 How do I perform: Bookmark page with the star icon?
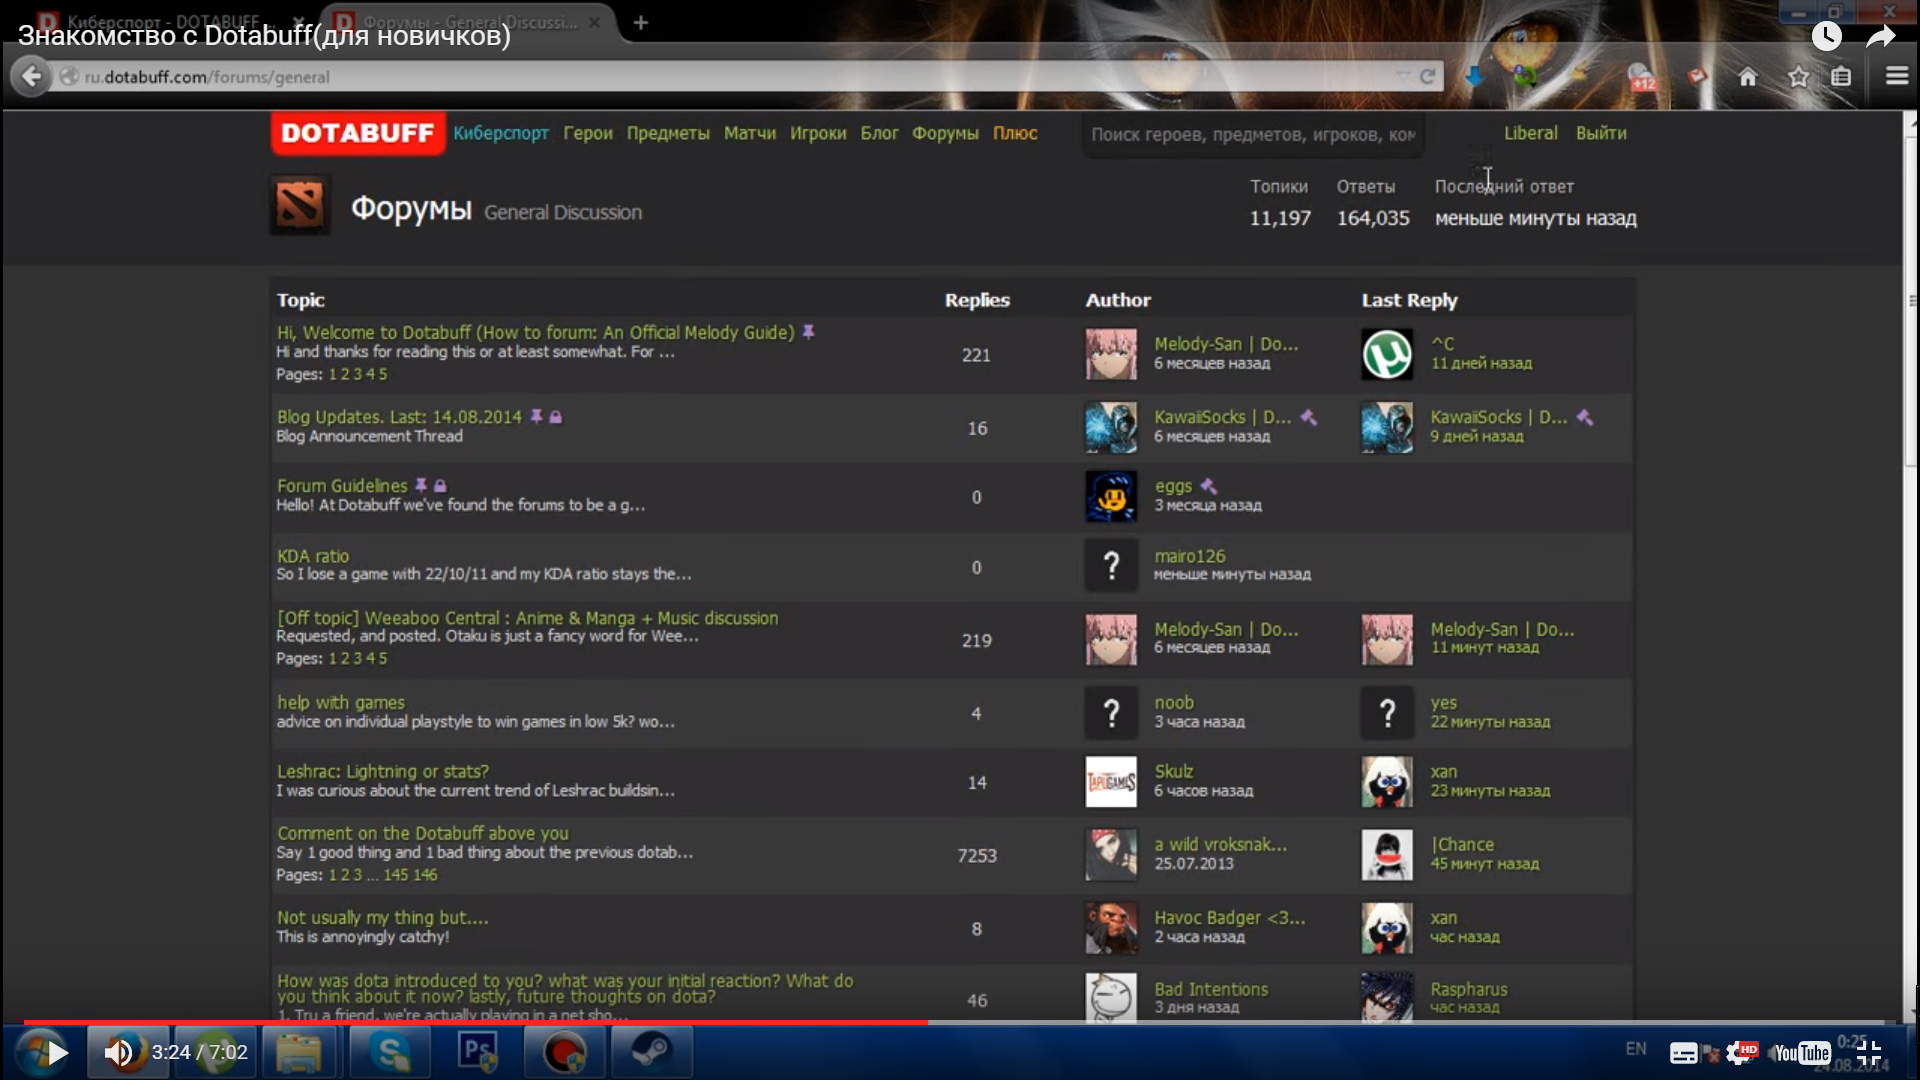(x=1798, y=77)
